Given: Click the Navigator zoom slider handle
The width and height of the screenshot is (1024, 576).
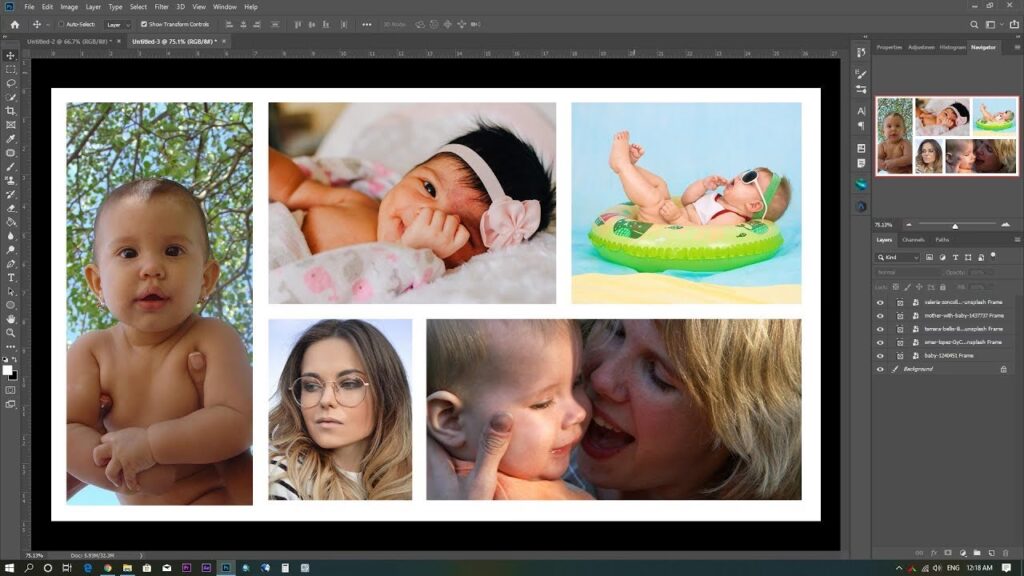Looking at the screenshot, I should (x=955, y=225).
